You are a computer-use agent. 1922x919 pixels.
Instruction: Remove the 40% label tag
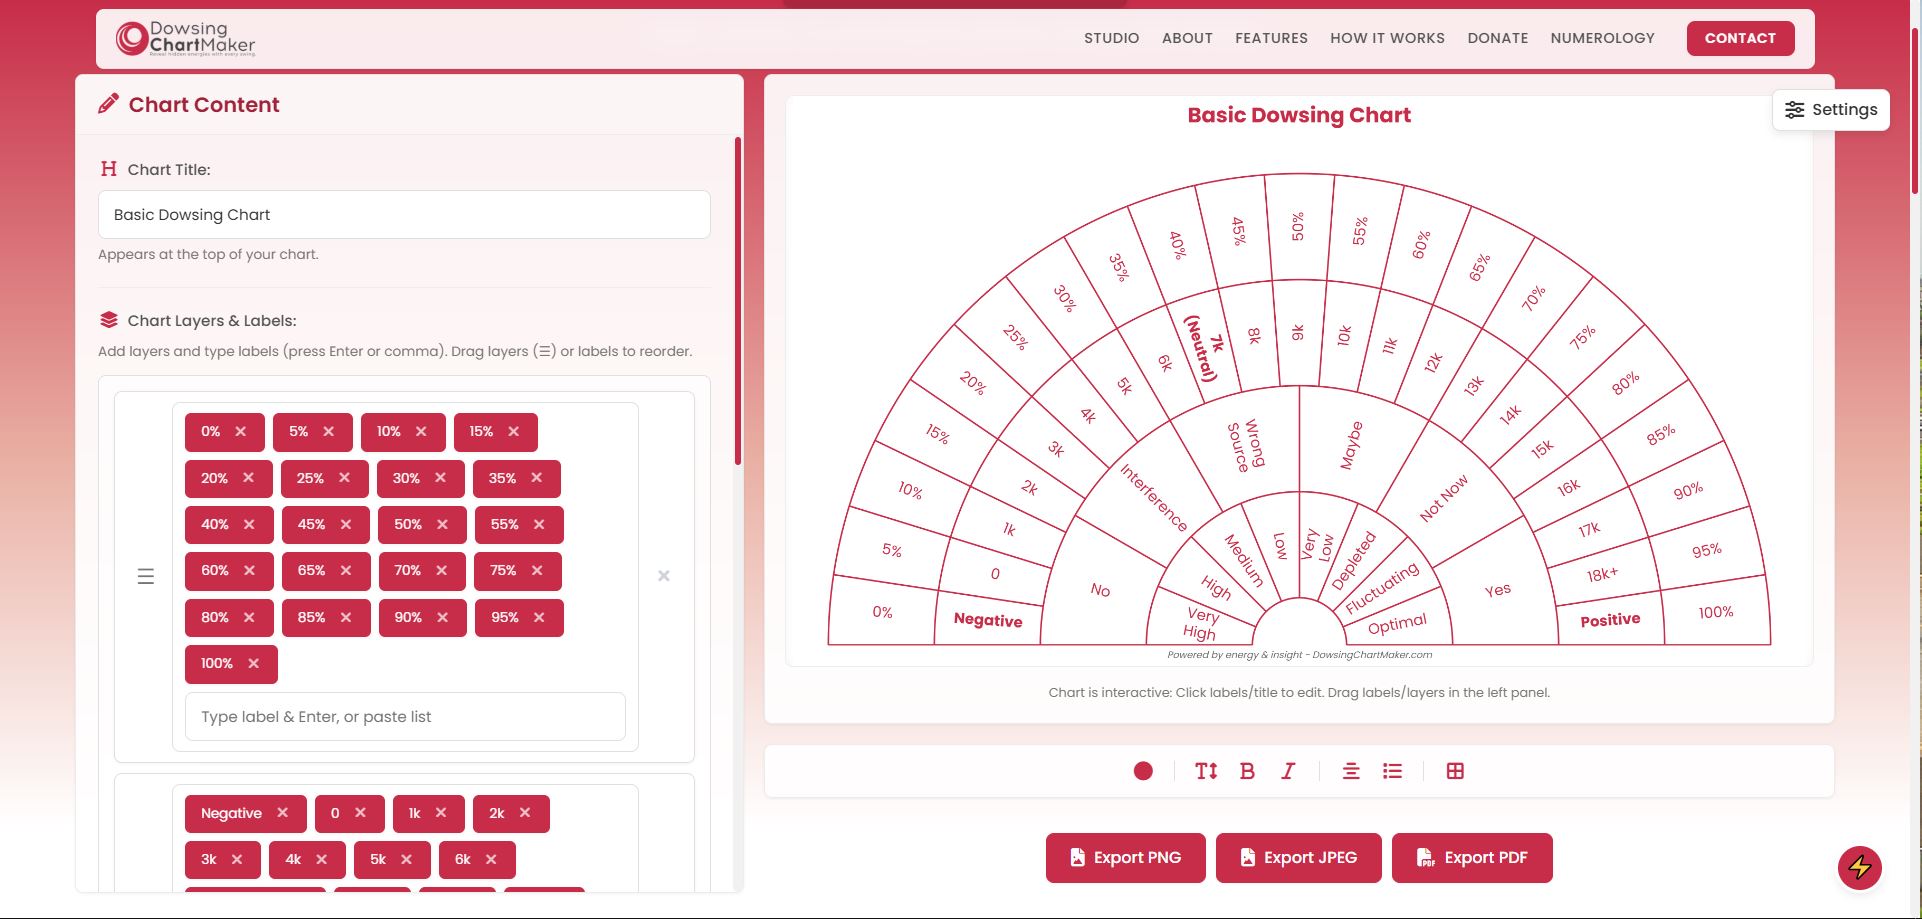pyautogui.click(x=249, y=524)
